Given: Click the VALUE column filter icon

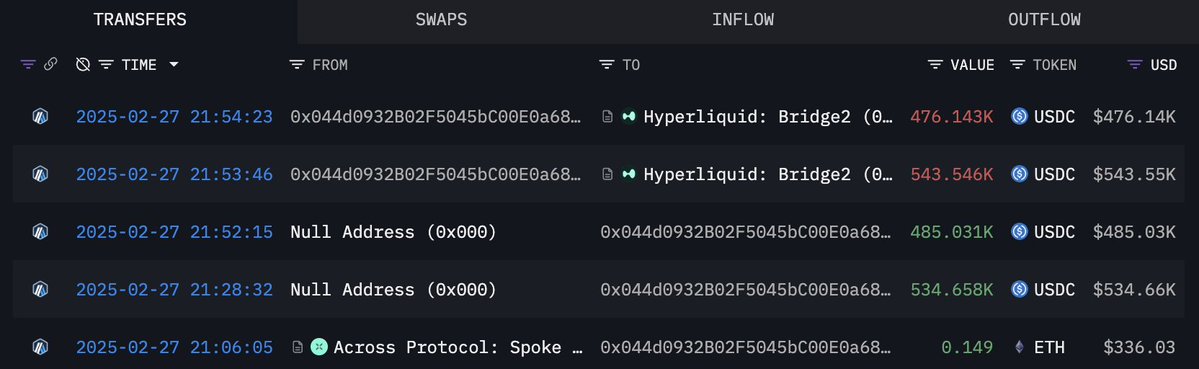Looking at the screenshot, I should coord(934,65).
